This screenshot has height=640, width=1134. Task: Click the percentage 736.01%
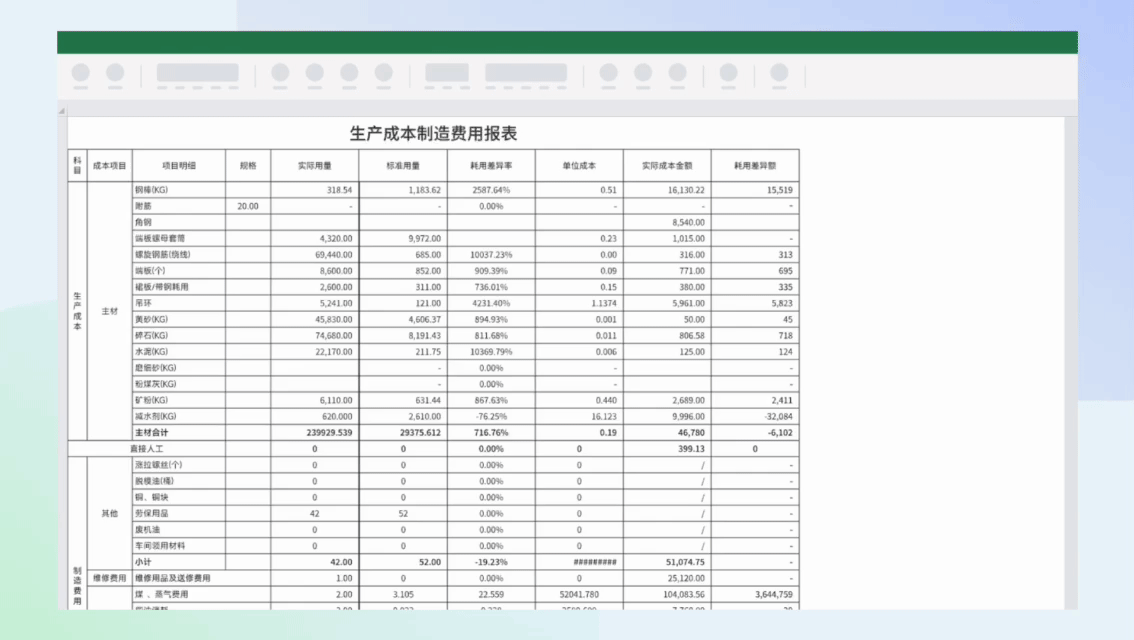coord(491,287)
